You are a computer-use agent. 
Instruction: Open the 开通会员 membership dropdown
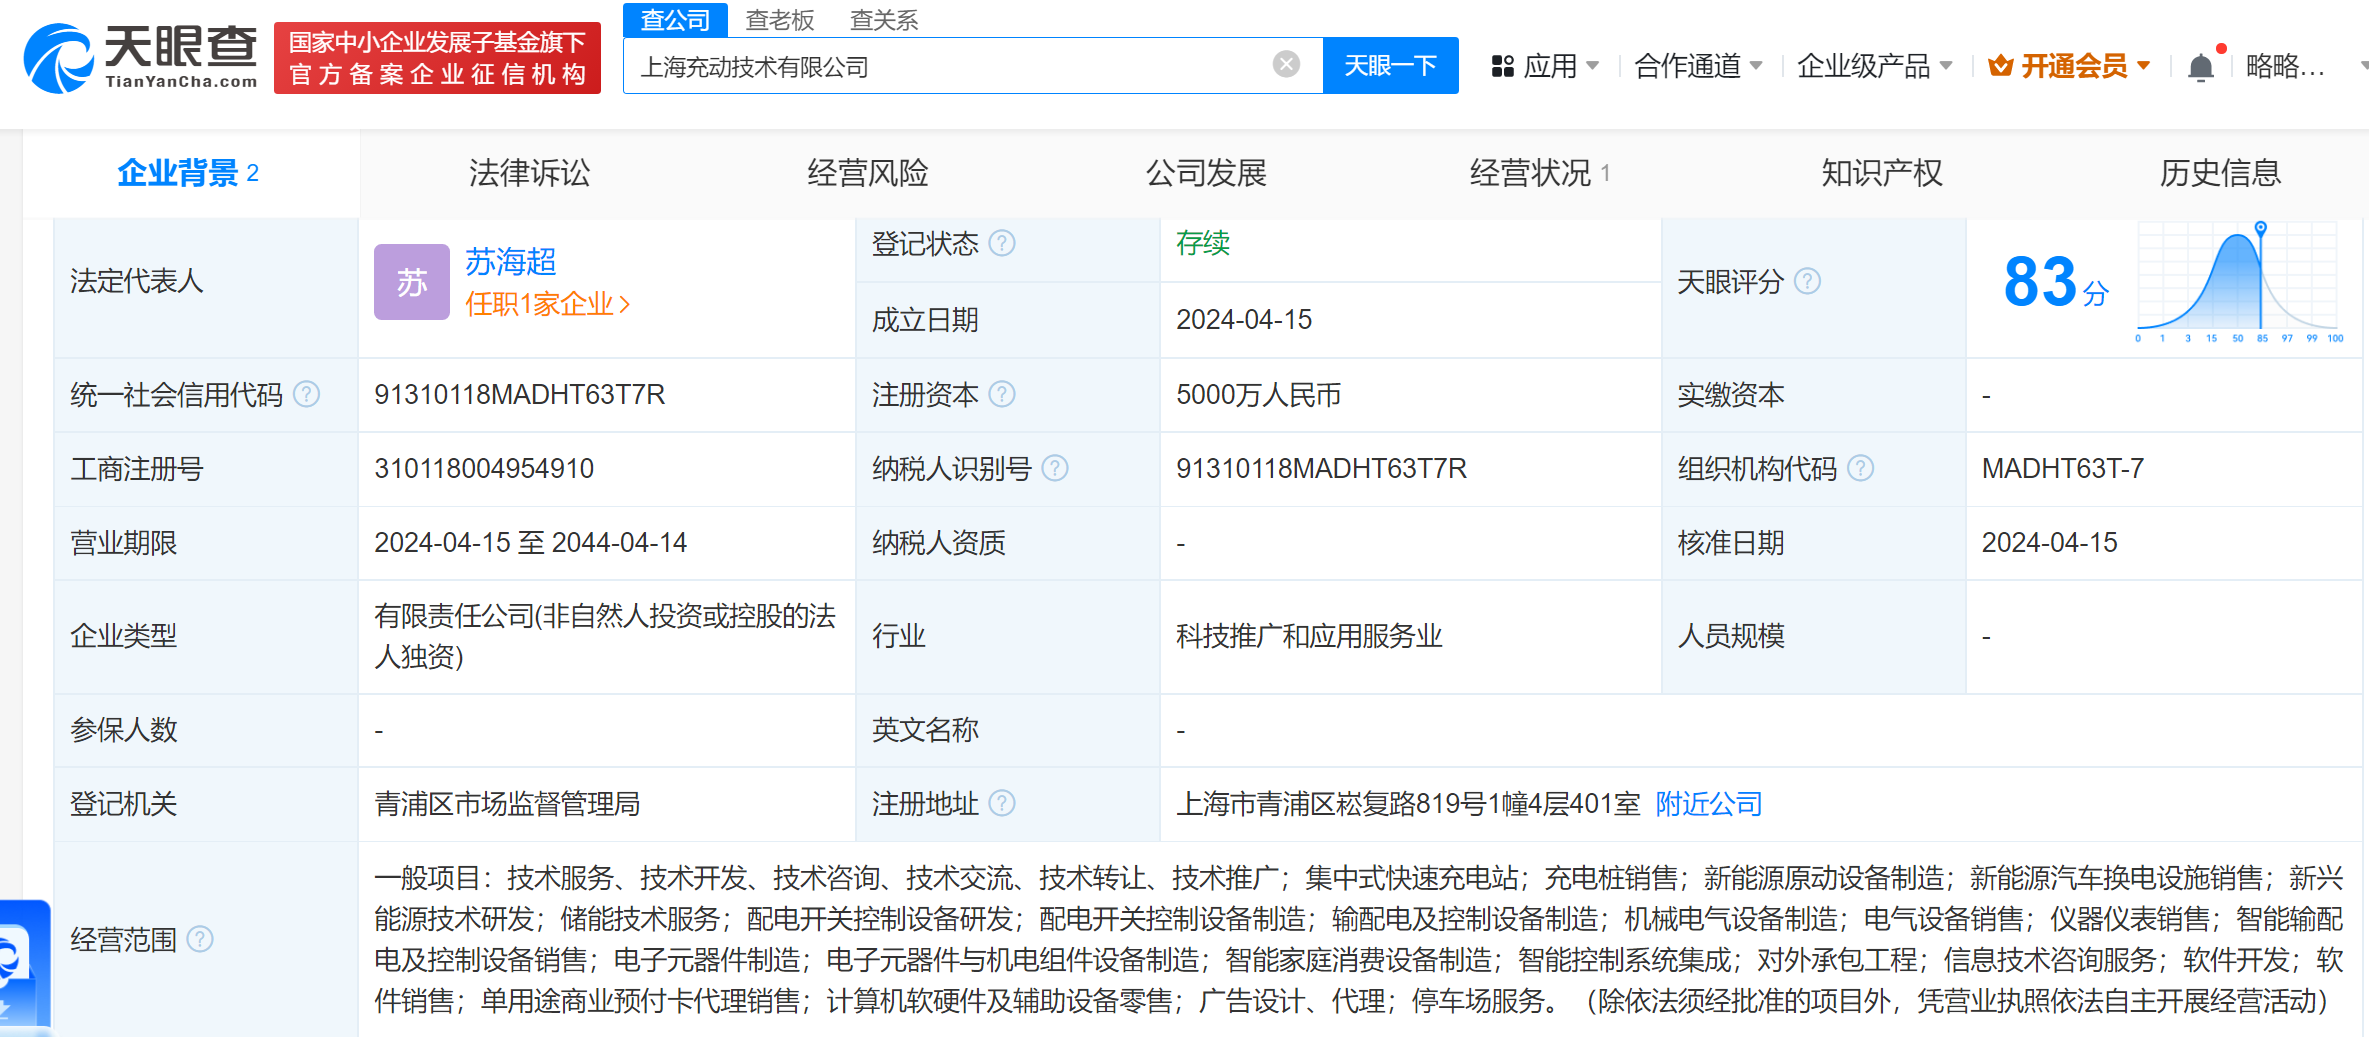pyautogui.click(x=2070, y=67)
